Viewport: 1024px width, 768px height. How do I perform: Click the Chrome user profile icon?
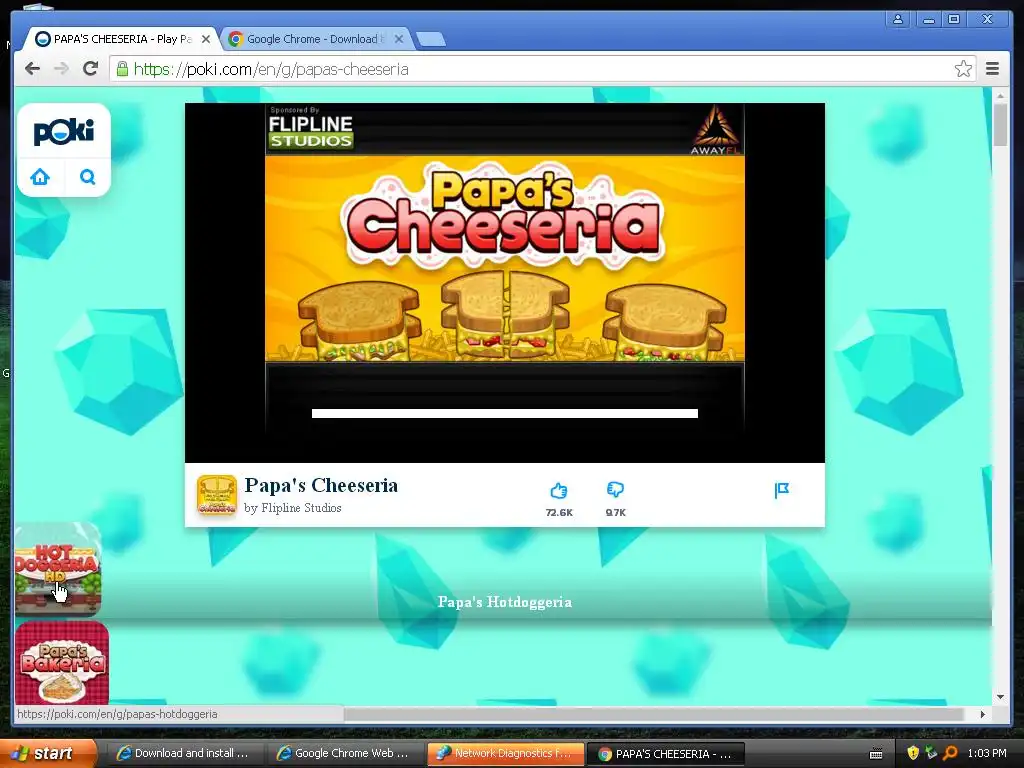tap(898, 20)
